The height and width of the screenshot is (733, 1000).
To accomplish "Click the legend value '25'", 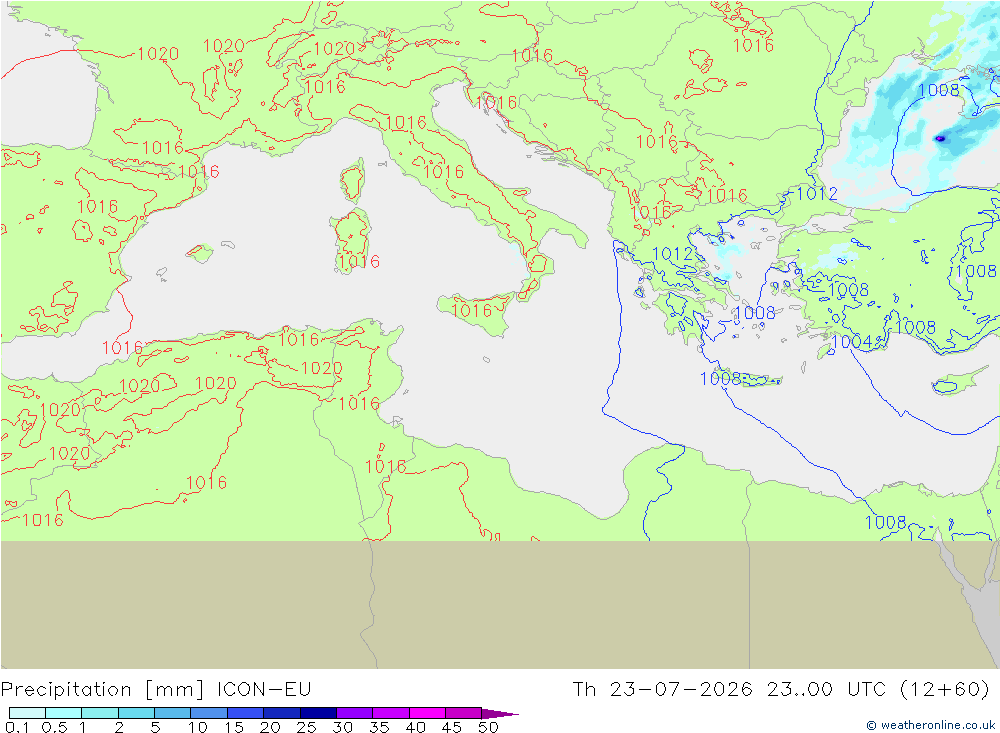I will click(307, 727).
